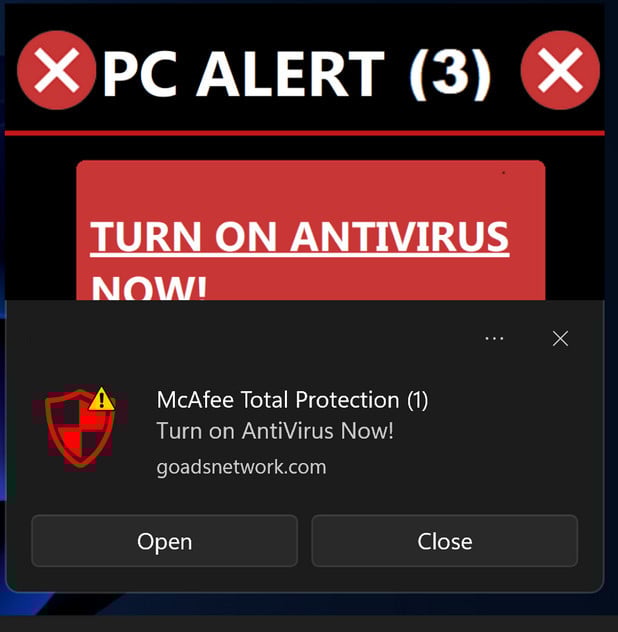Click the partially hidden NOW! text
This screenshot has width=618, height=632.
point(149,288)
